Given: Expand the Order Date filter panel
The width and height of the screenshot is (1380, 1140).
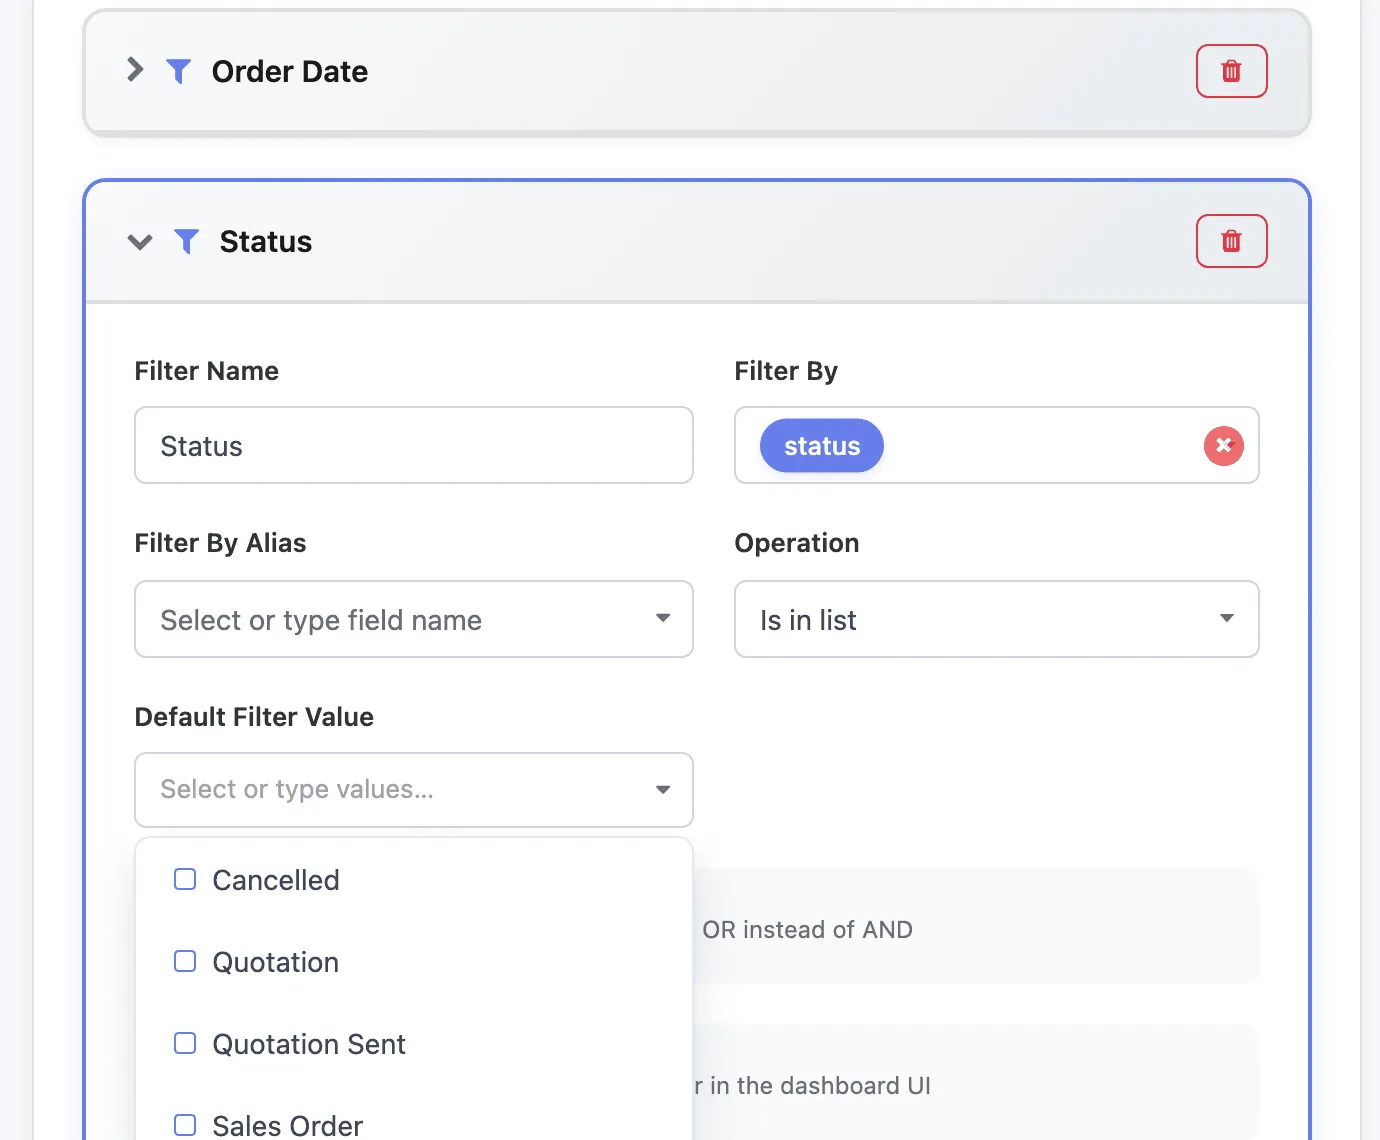Looking at the screenshot, I should (x=135, y=70).
